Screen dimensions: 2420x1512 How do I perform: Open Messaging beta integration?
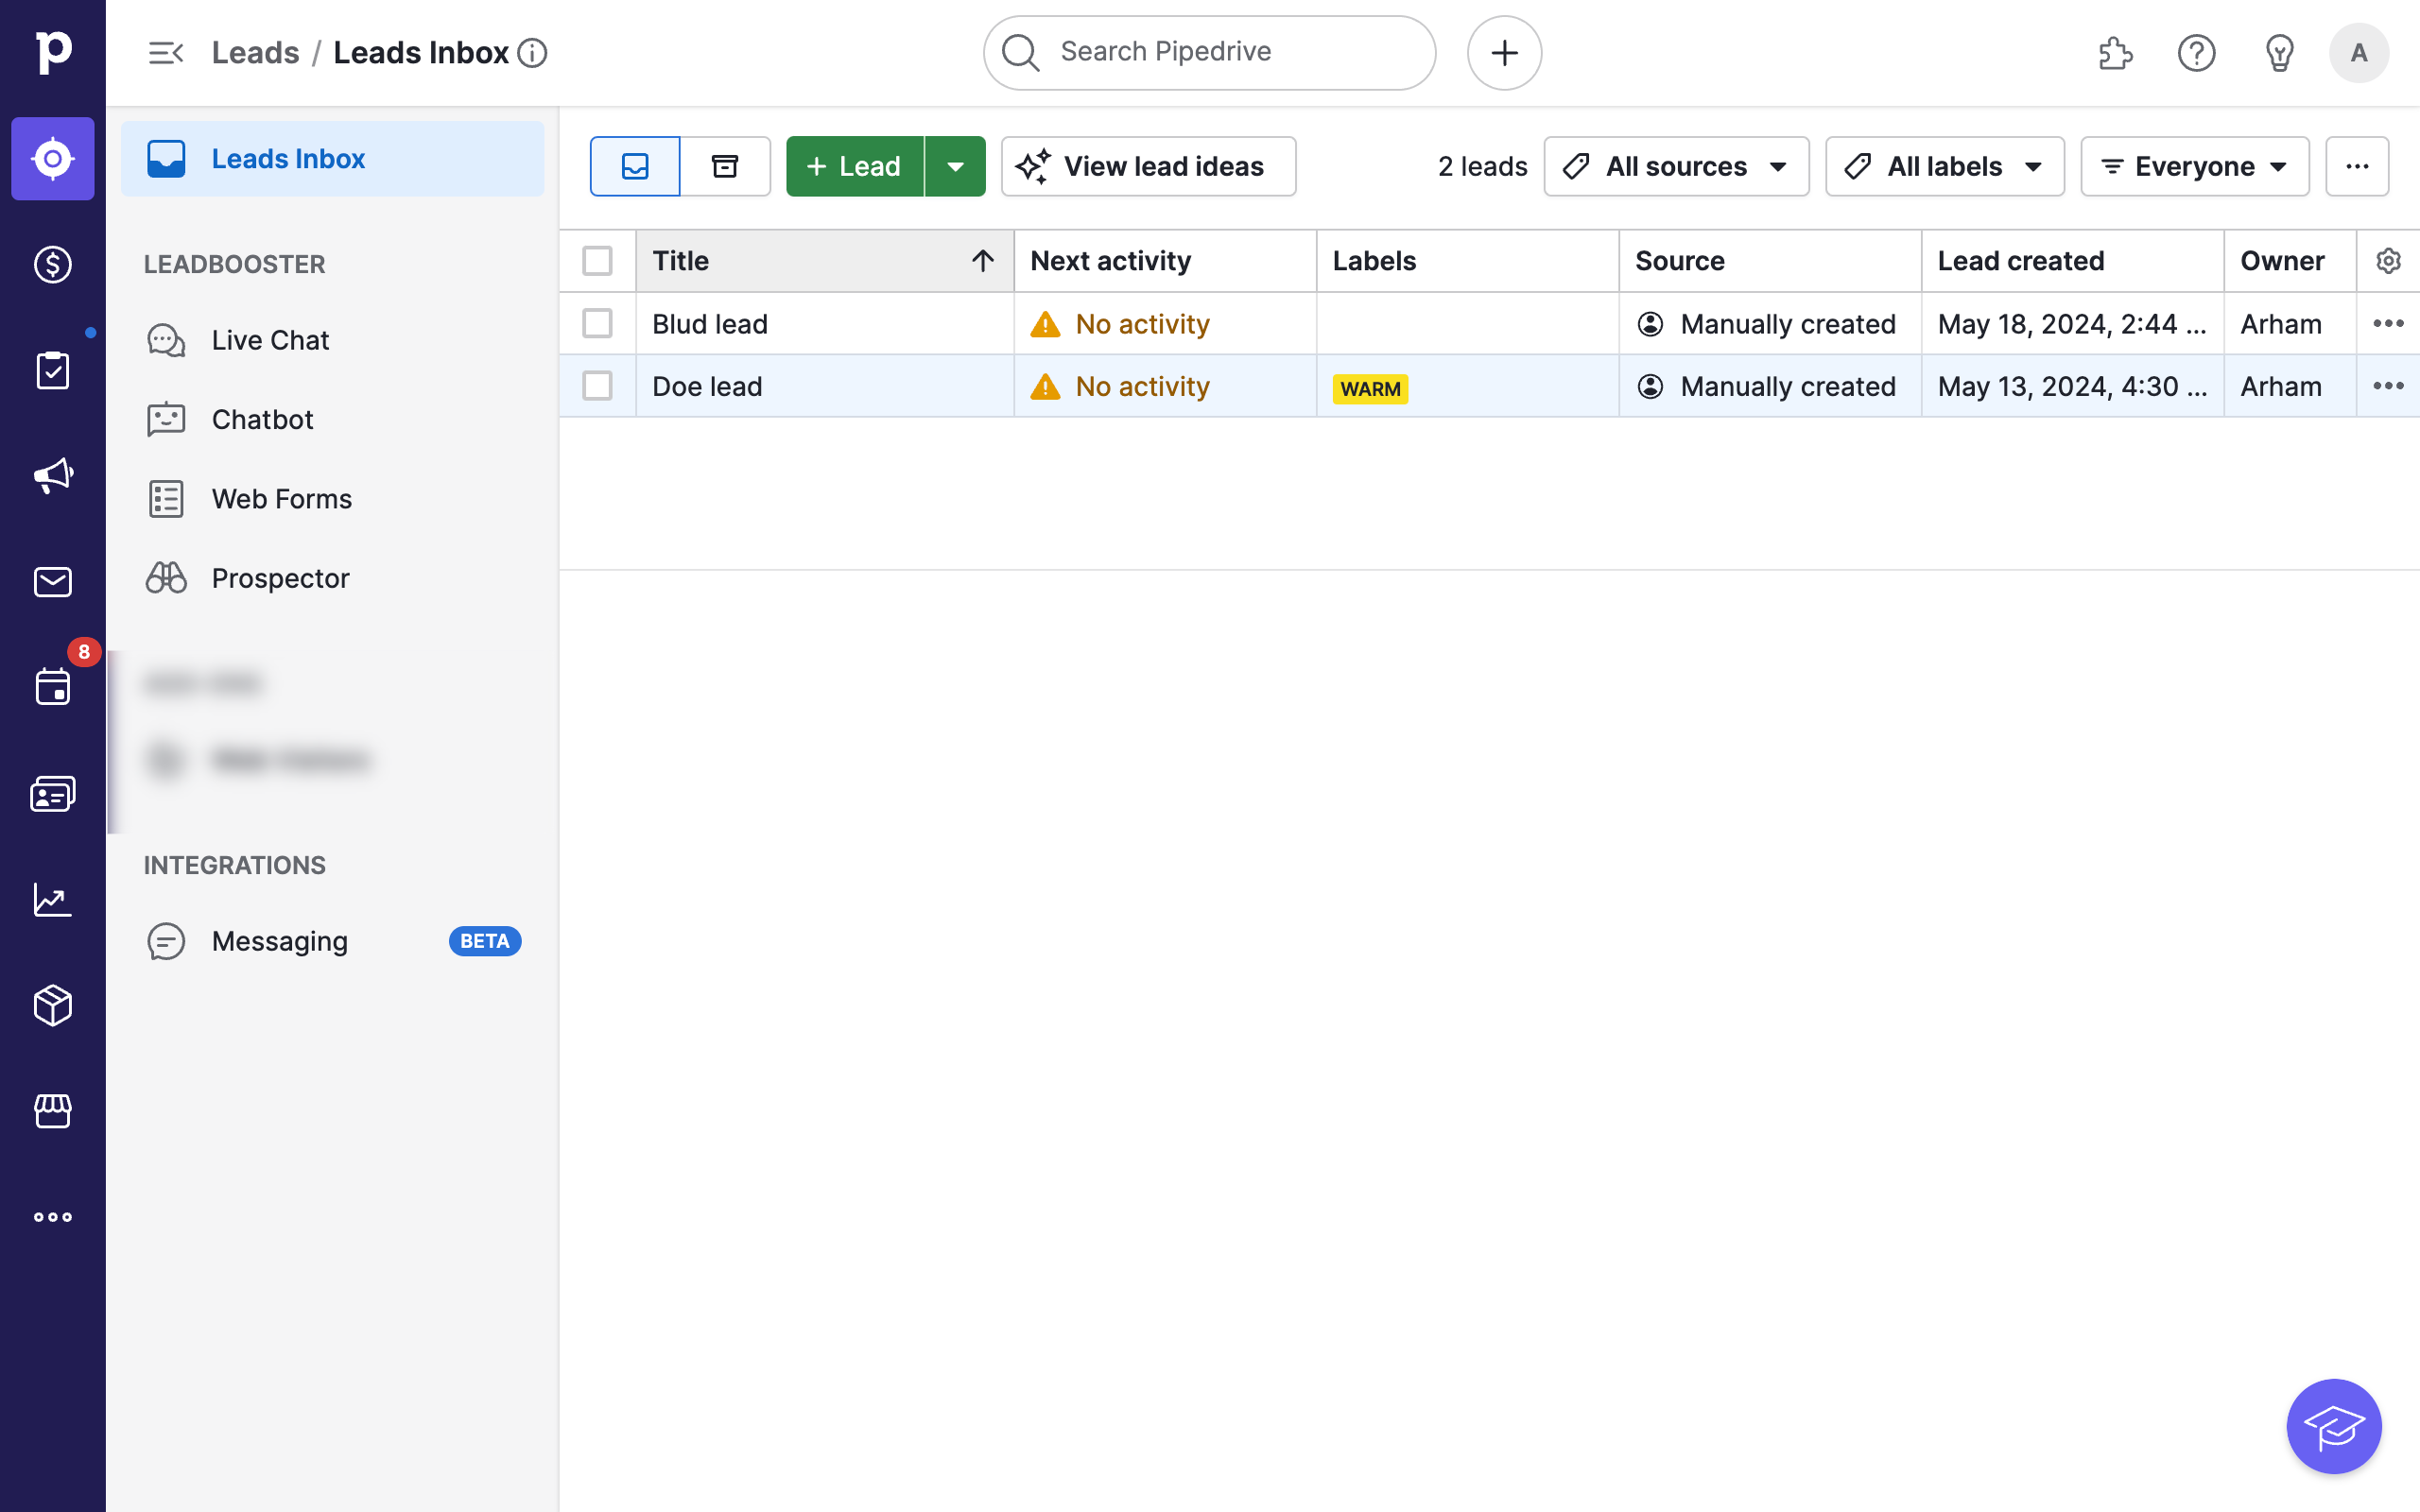[x=333, y=941]
